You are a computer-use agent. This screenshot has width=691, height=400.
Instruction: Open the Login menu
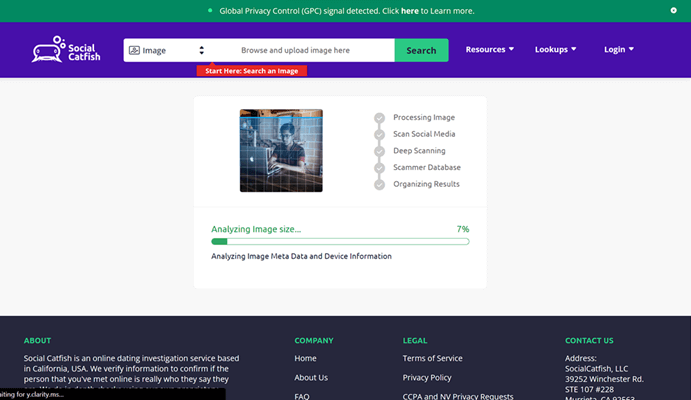(x=618, y=49)
